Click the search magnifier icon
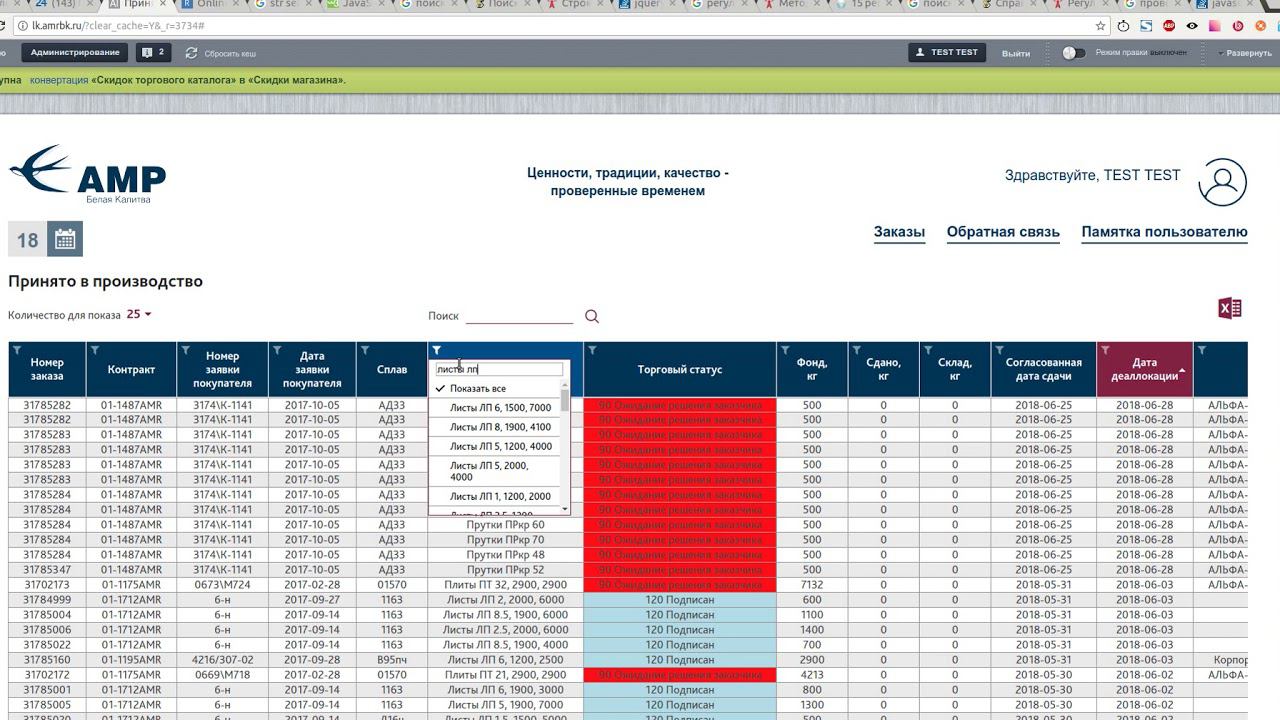1280x720 pixels. pos(592,316)
